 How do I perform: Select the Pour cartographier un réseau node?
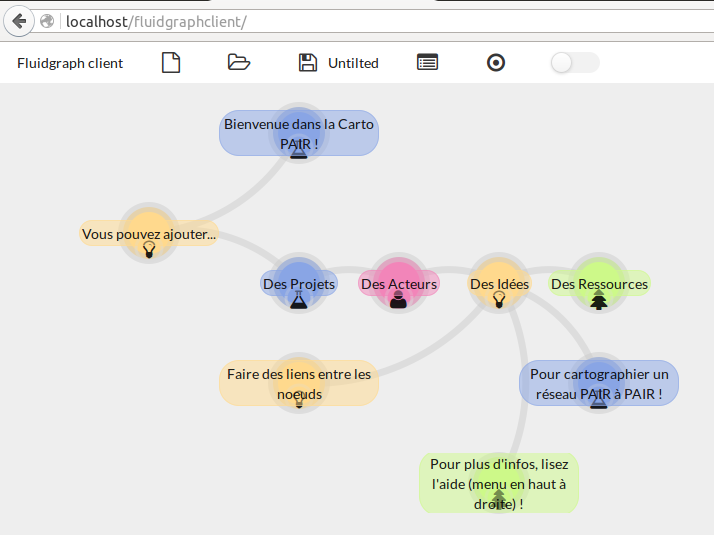tap(599, 383)
